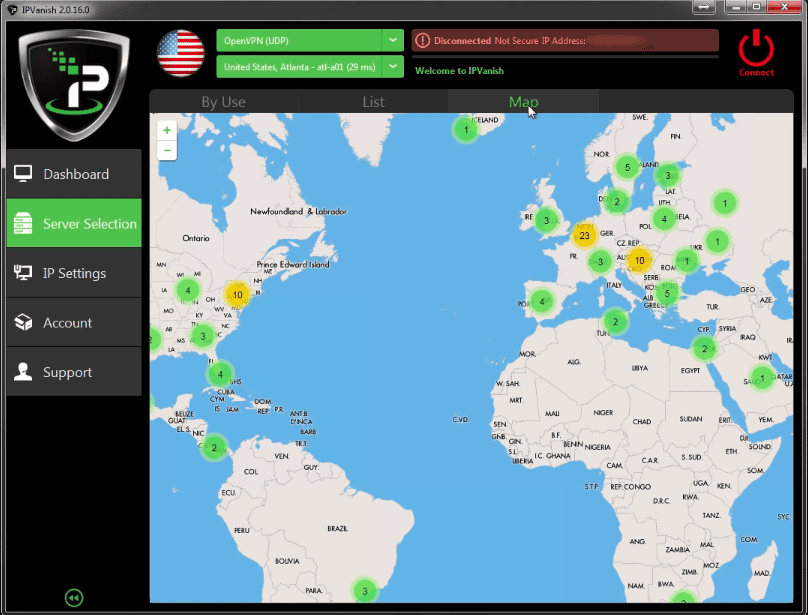Select the 2-server cluster near Egypt
The width and height of the screenshot is (808, 615).
(704, 349)
